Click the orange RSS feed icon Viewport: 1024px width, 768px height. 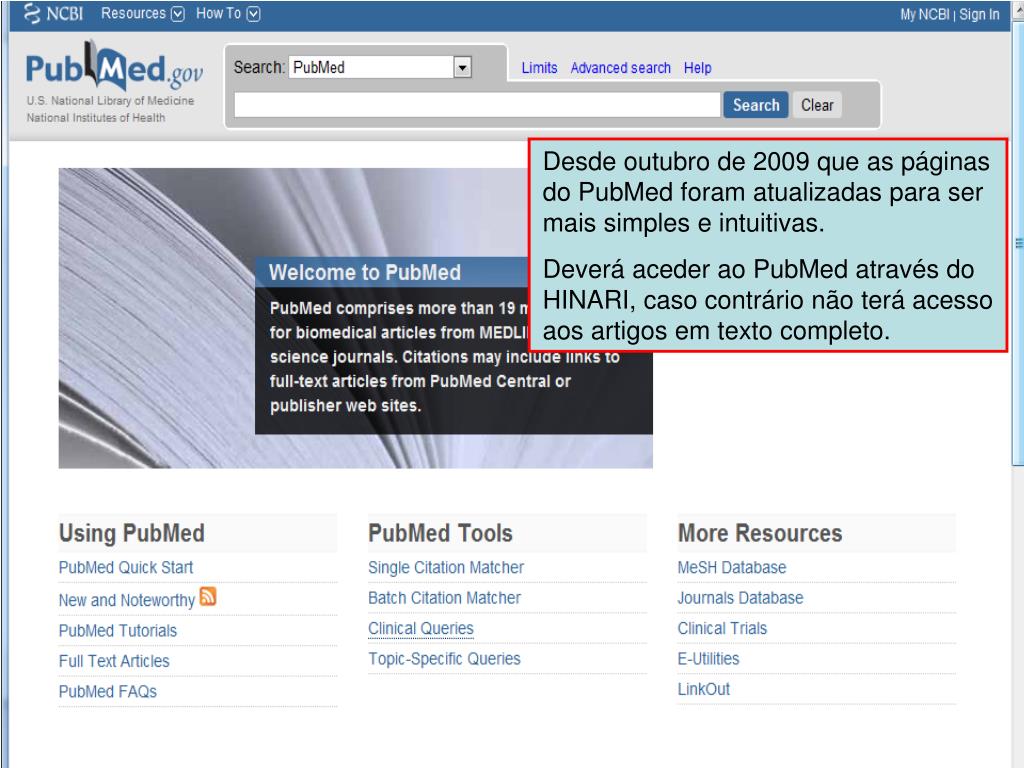[208, 596]
